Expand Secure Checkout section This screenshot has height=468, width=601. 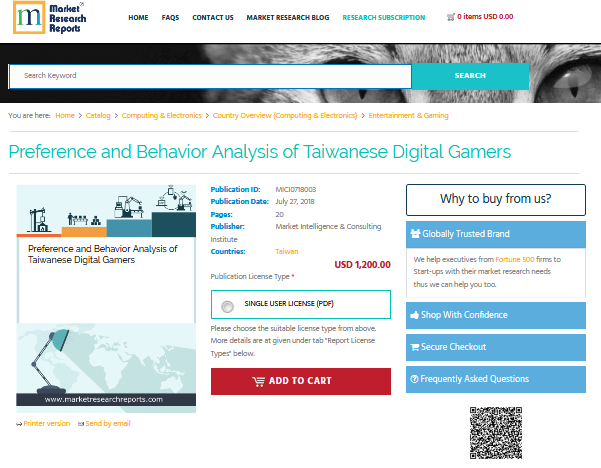pyautogui.click(x=496, y=347)
